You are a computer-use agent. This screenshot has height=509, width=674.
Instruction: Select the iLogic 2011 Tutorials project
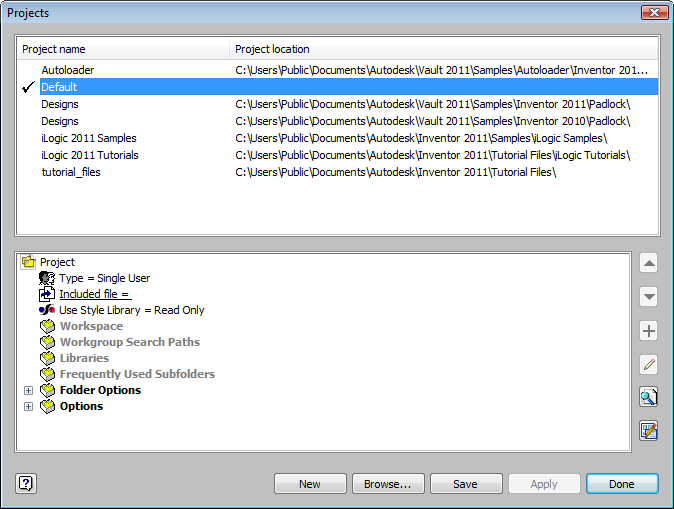point(90,155)
